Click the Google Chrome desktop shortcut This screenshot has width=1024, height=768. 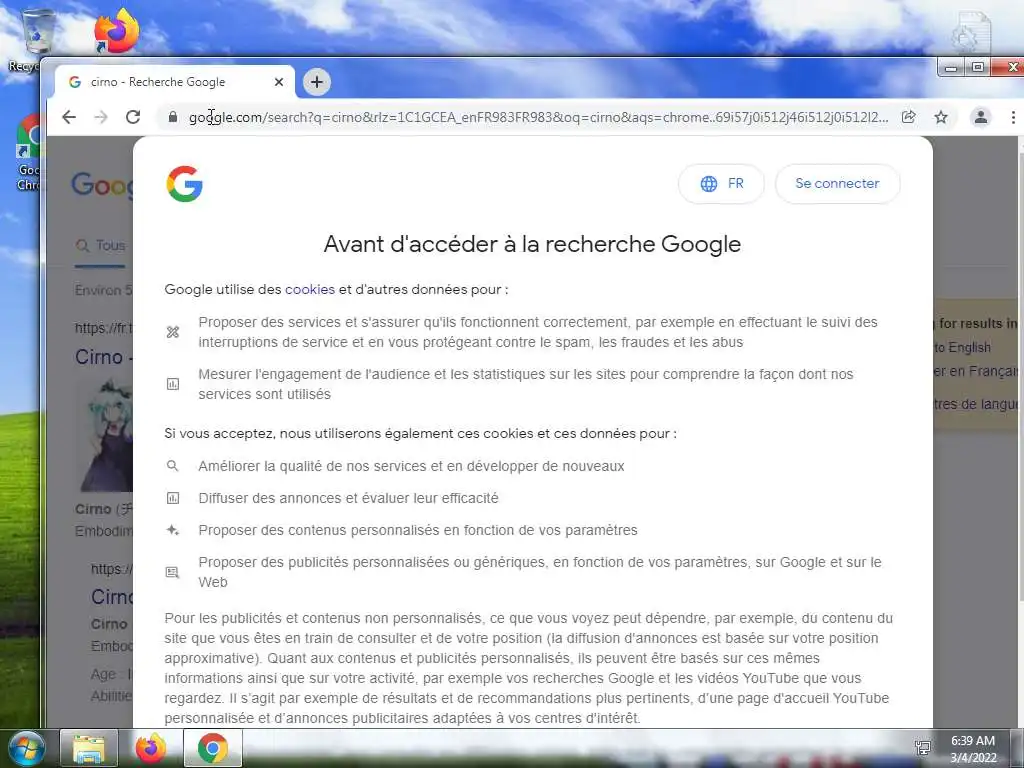27,152
